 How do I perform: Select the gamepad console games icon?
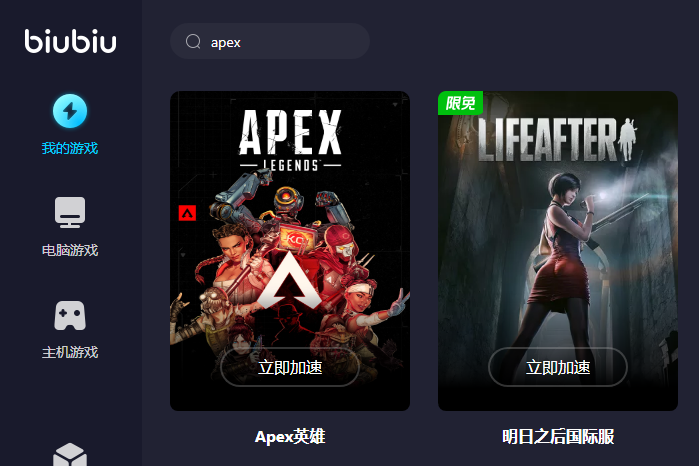70,315
